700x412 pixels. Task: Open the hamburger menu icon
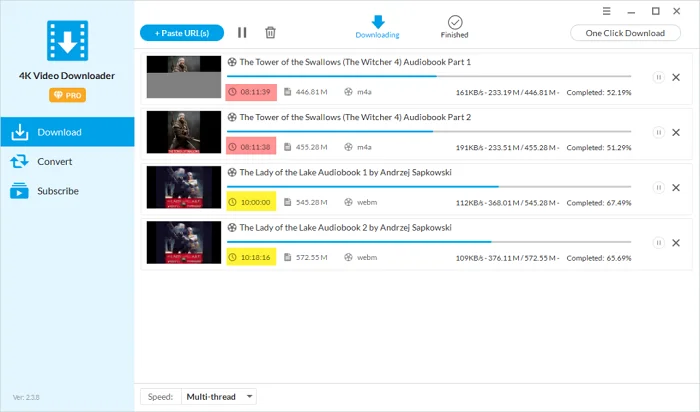point(606,11)
